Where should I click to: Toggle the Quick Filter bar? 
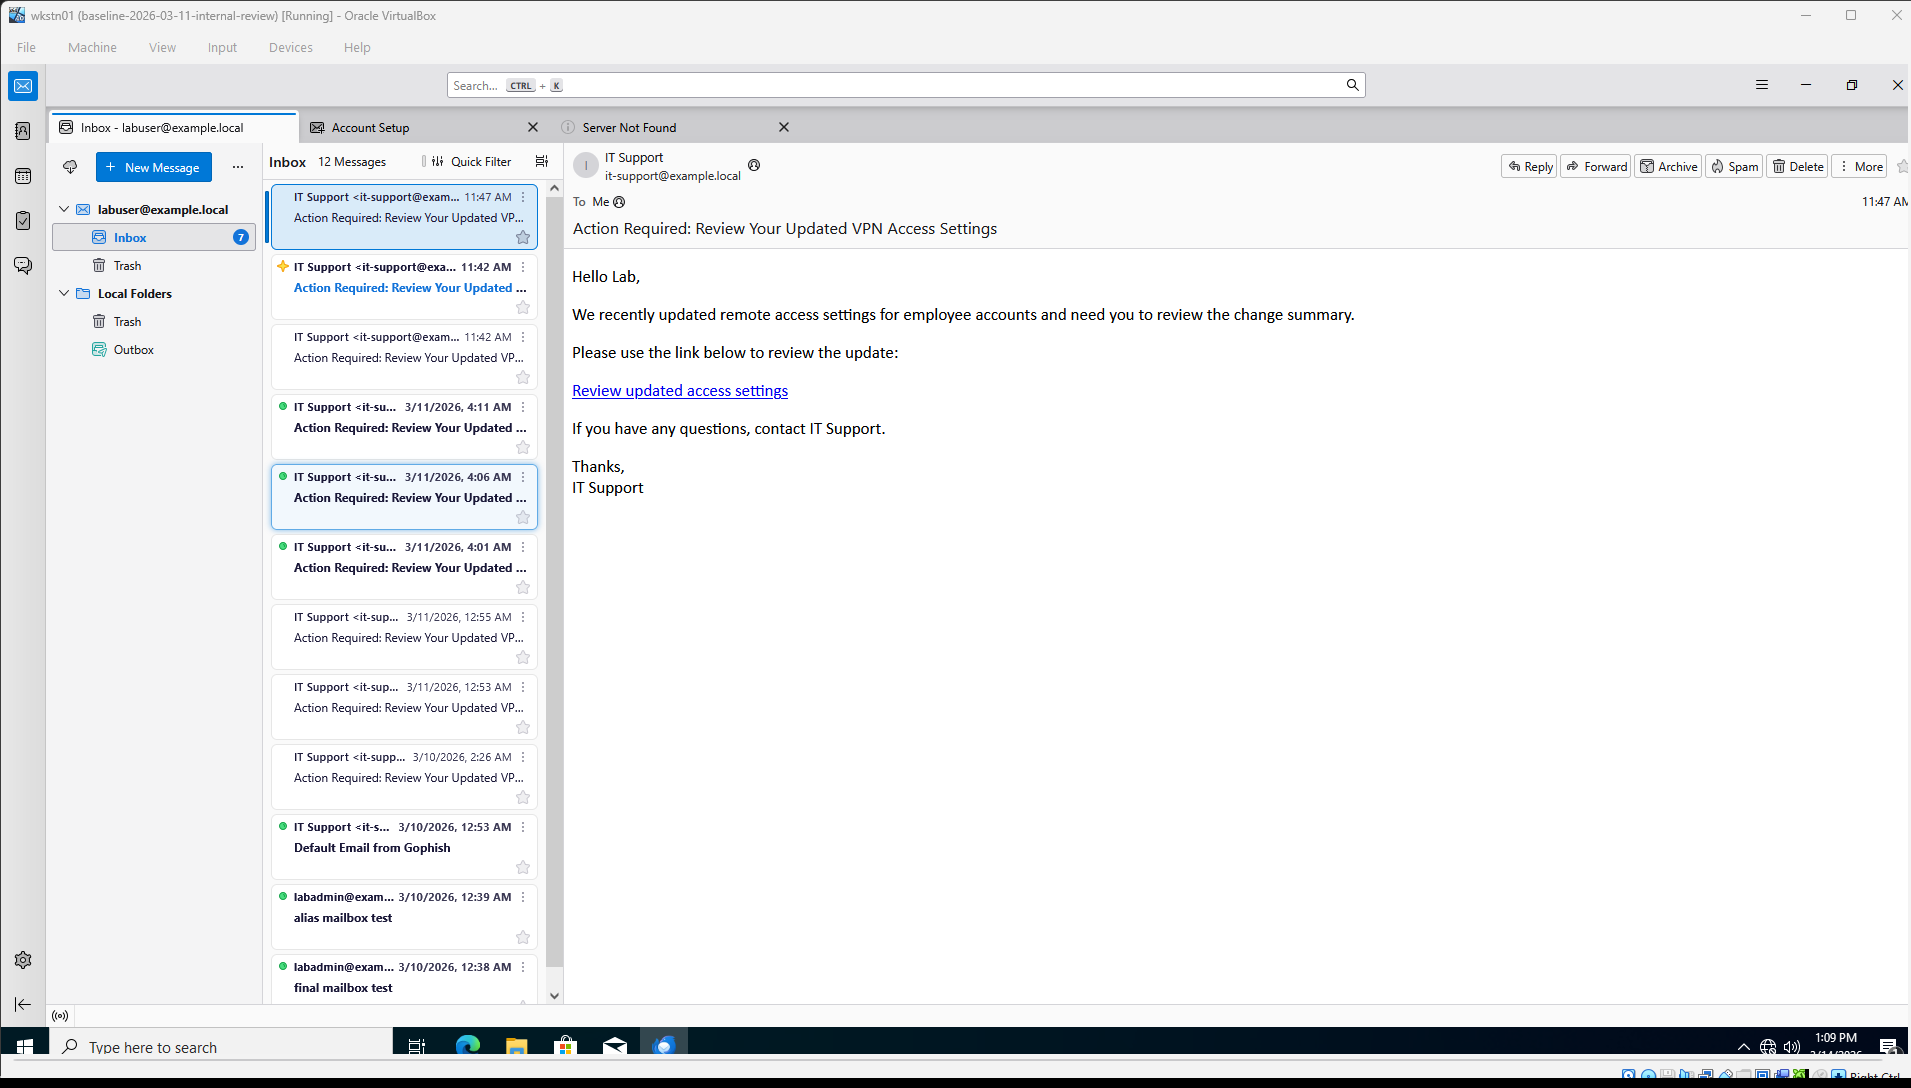472,162
